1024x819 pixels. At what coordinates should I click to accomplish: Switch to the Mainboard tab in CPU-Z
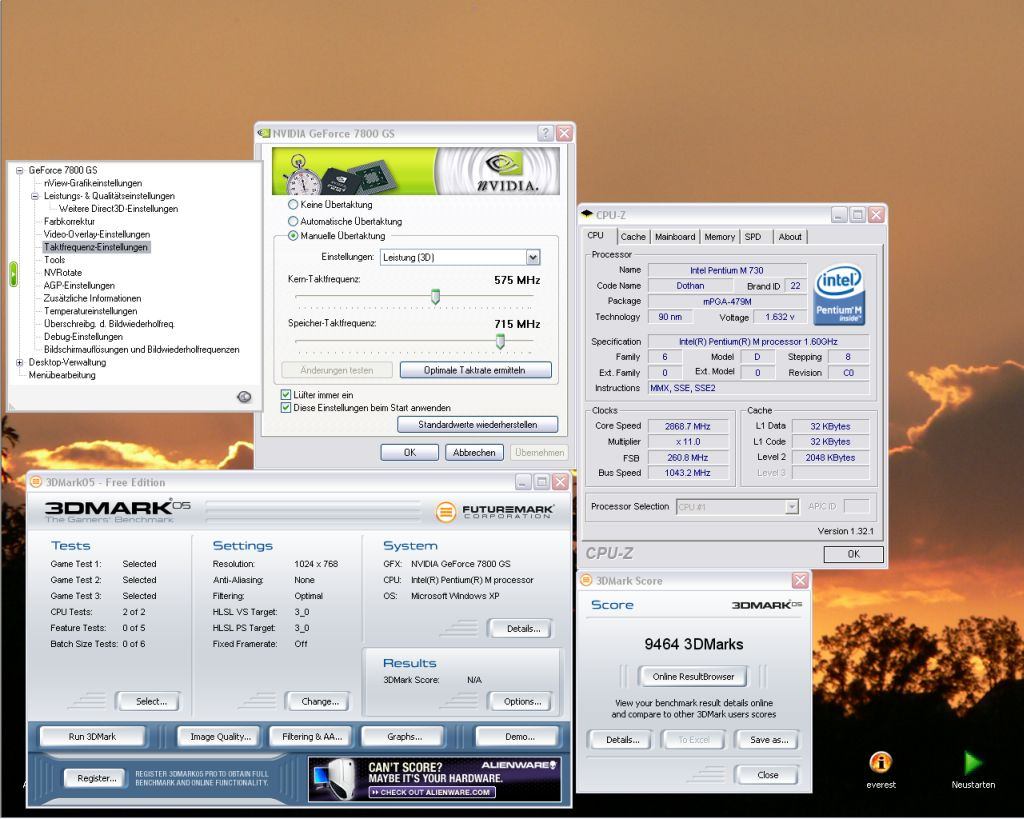(x=675, y=237)
